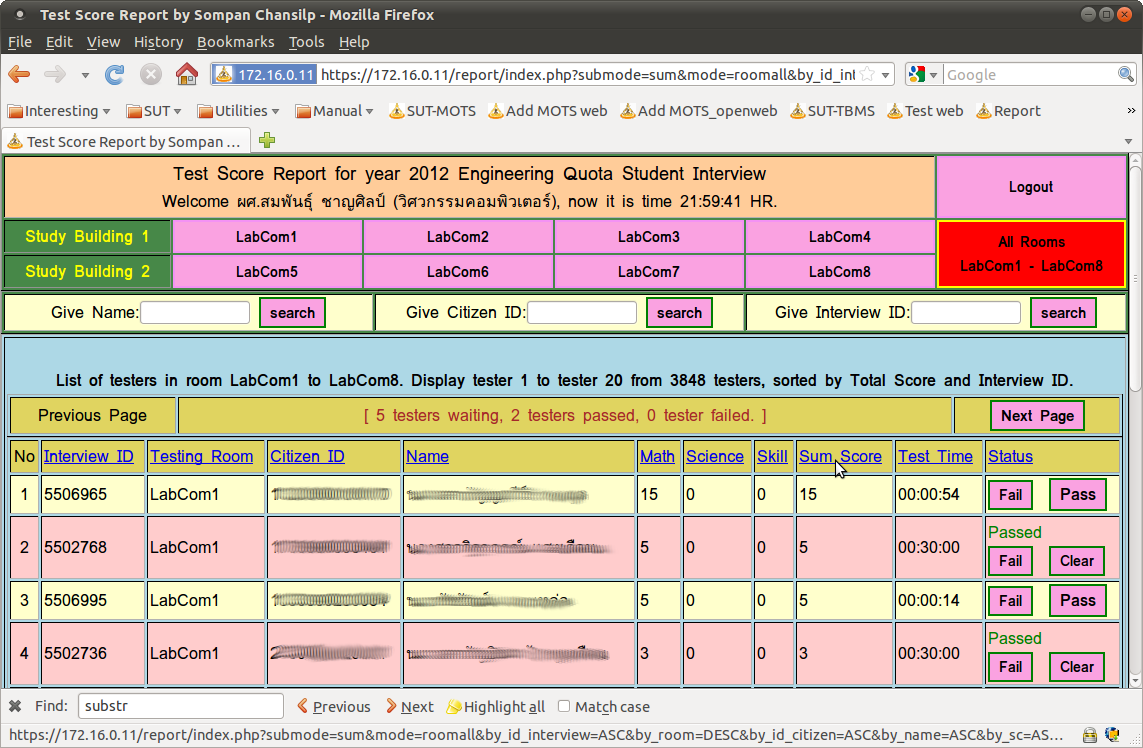Click the Give Interview ID input field
This screenshot has height=748, width=1143.
[x=966, y=313]
